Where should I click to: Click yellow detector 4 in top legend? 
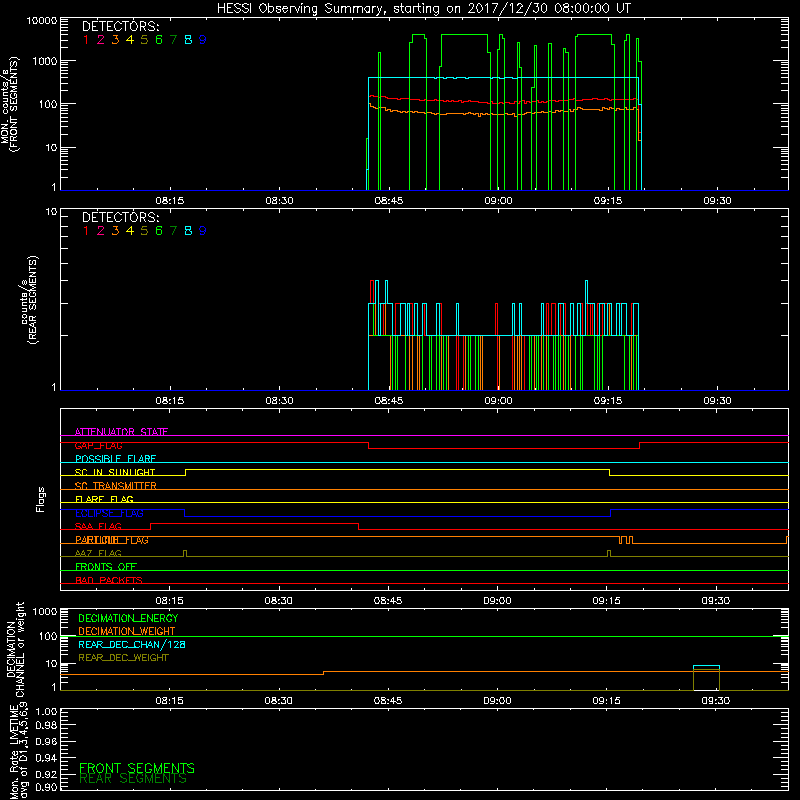point(130,40)
